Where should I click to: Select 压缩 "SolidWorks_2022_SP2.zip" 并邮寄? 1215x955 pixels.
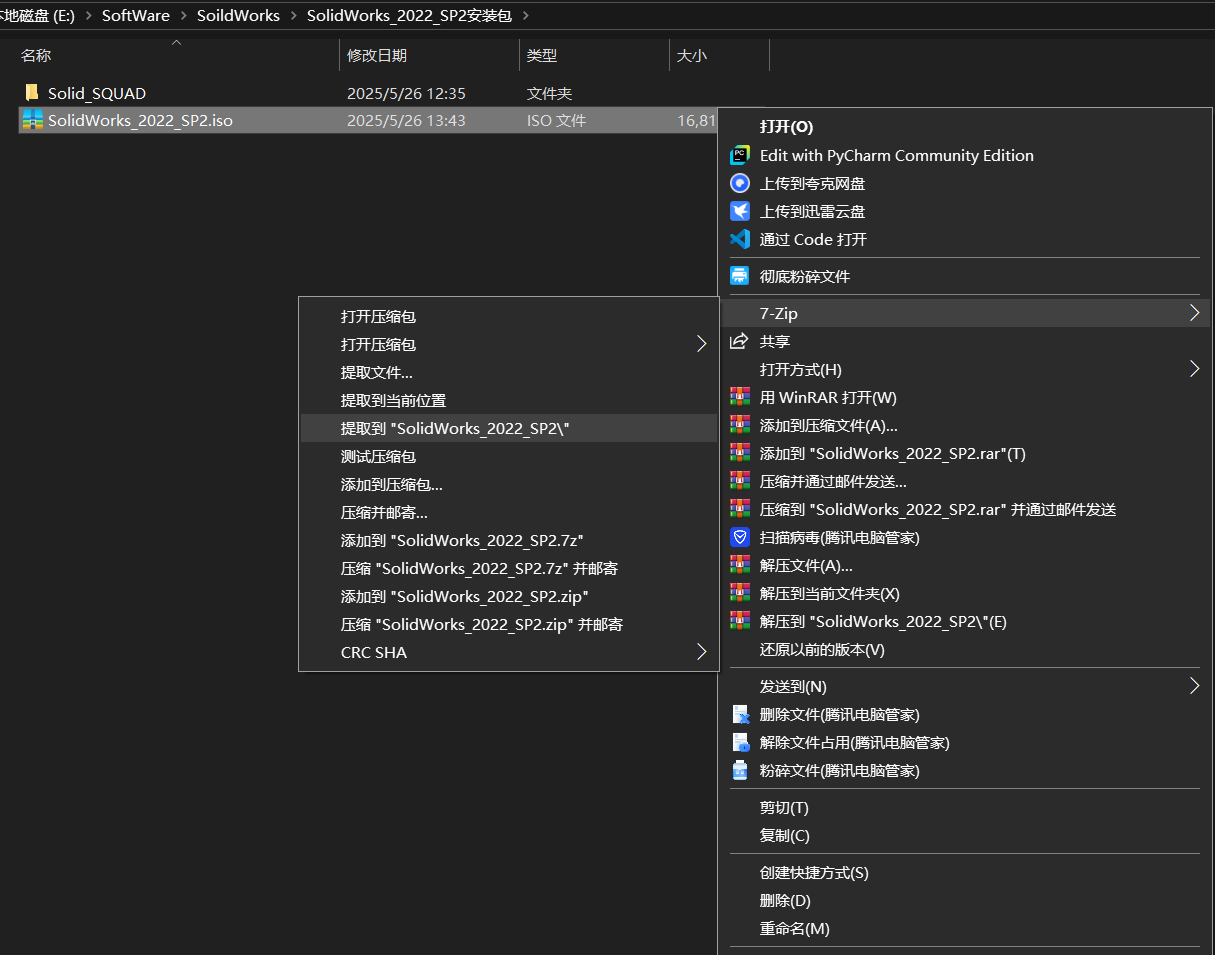[x=509, y=624]
